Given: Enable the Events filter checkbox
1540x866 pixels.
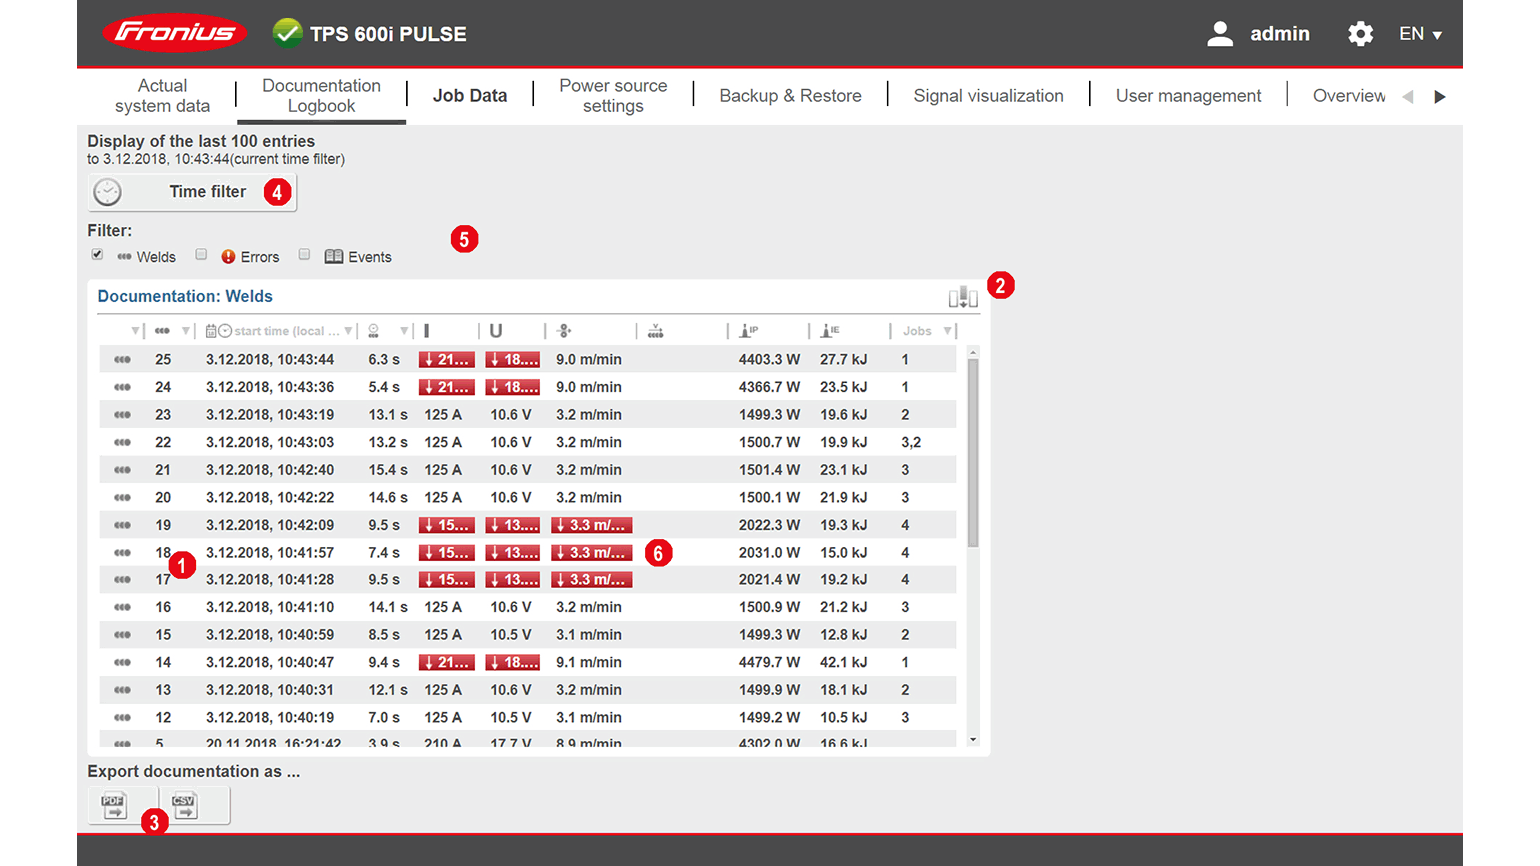Looking at the screenshot, I should [x=304, y=255].
